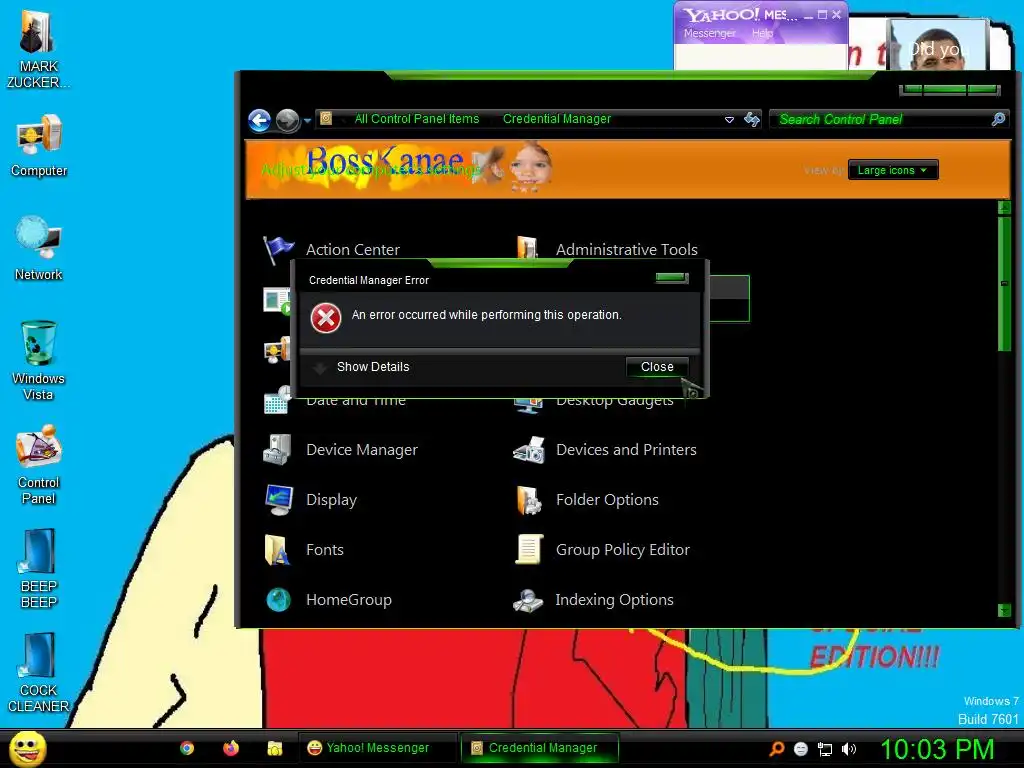Viewport: 1024px width, 768px height.
Task: Close the Credential Manager Error dialog
Action: [x=657, y=367]
